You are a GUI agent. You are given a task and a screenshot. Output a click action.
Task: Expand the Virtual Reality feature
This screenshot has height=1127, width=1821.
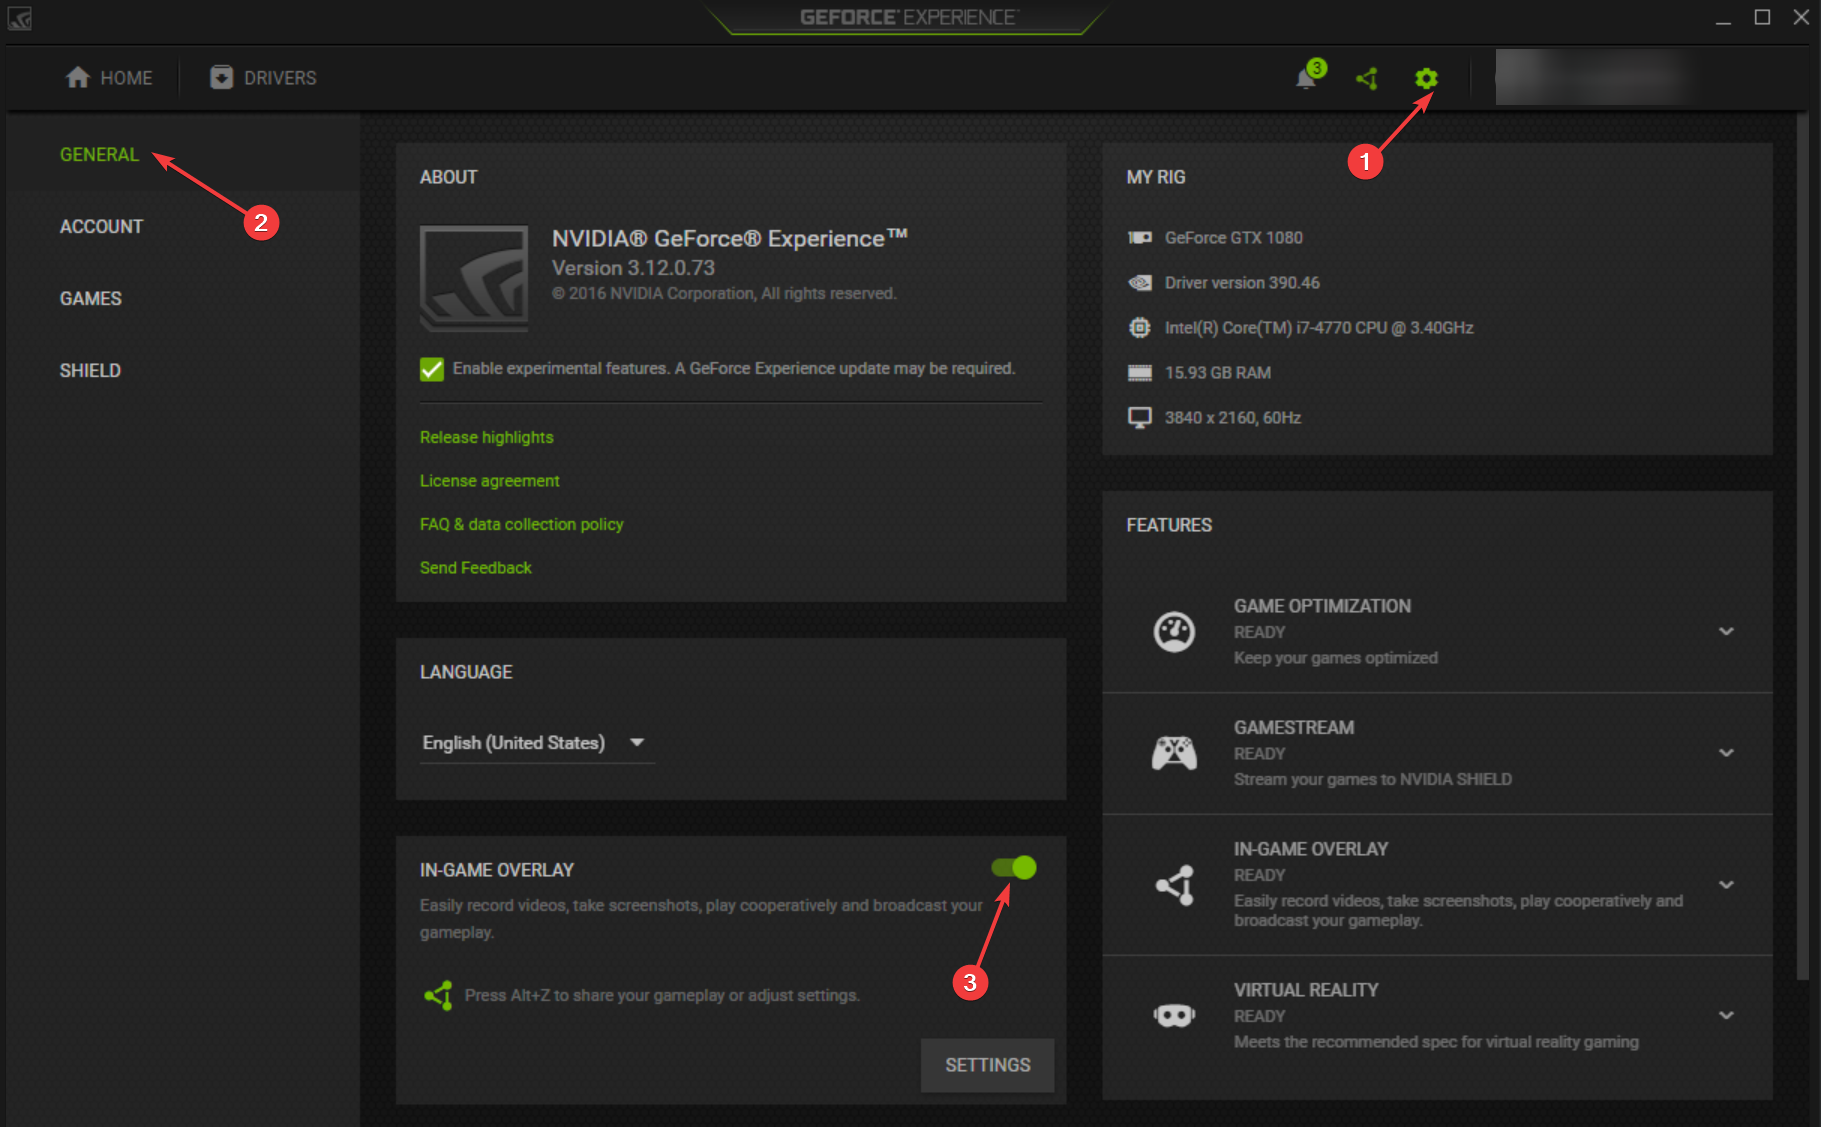(1726, 1016)
